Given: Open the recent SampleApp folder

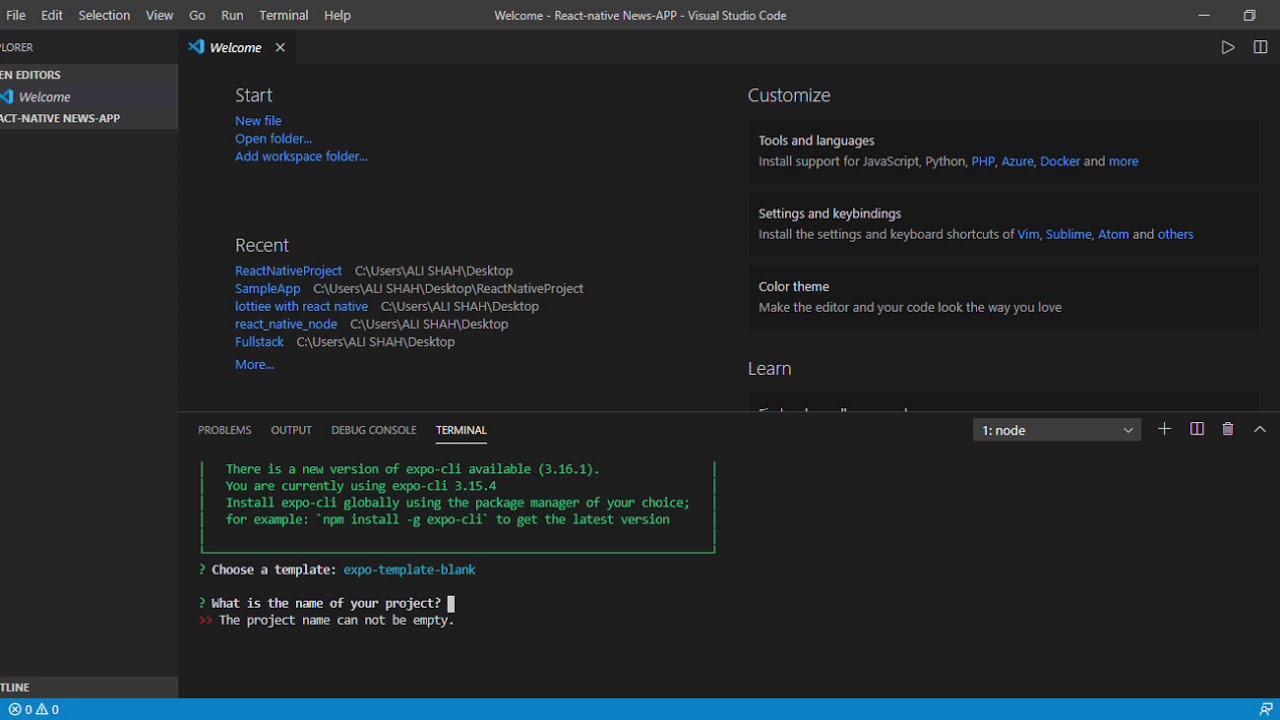Looking at the screenshot, I should click(268, 289).
